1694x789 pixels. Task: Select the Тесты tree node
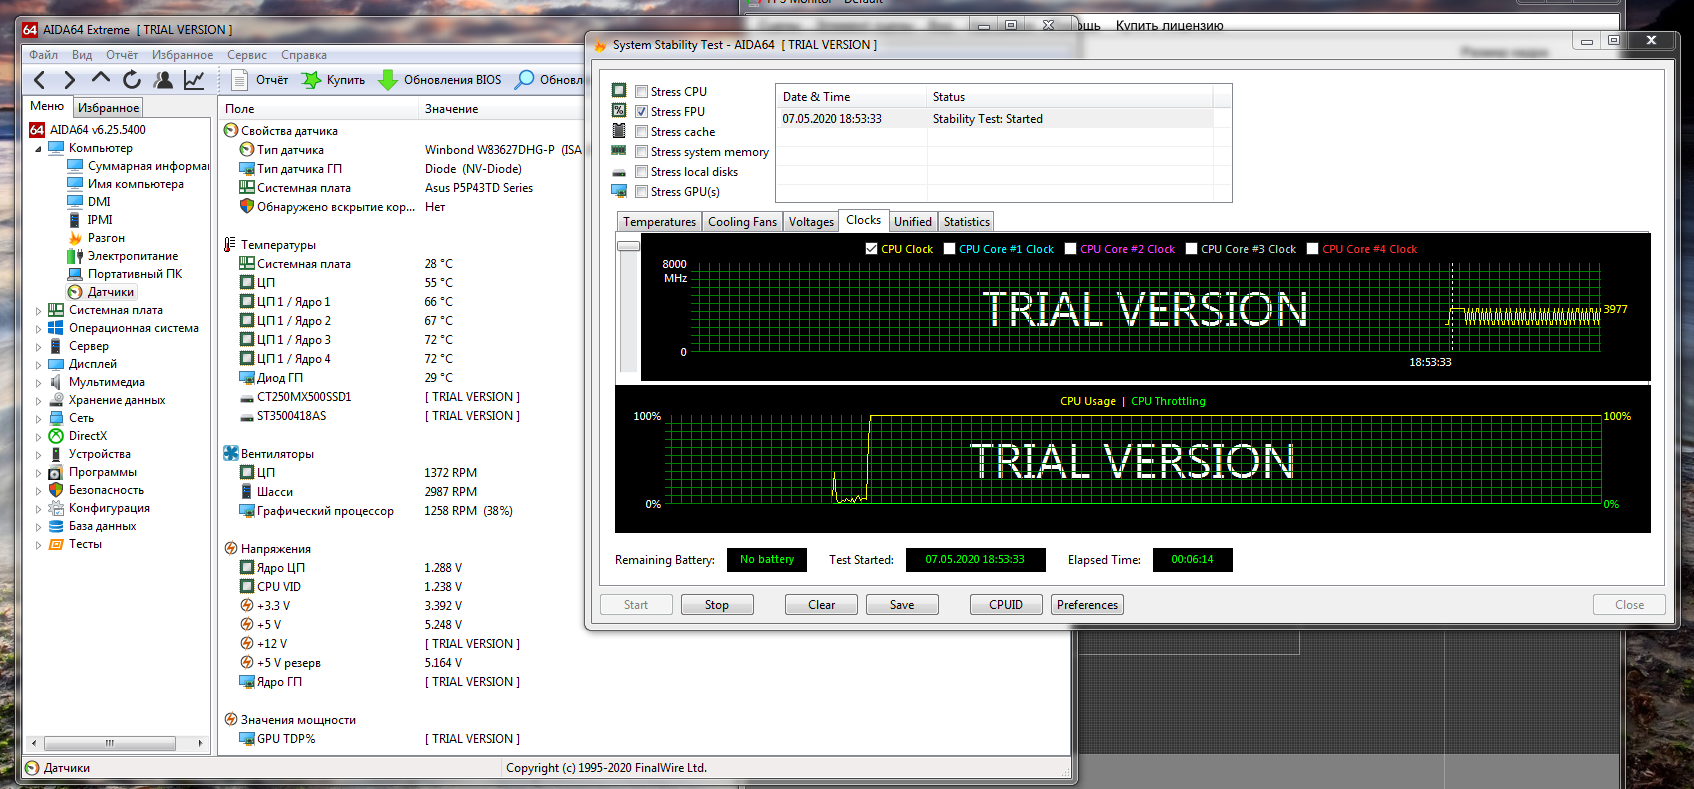click(75, 544)
